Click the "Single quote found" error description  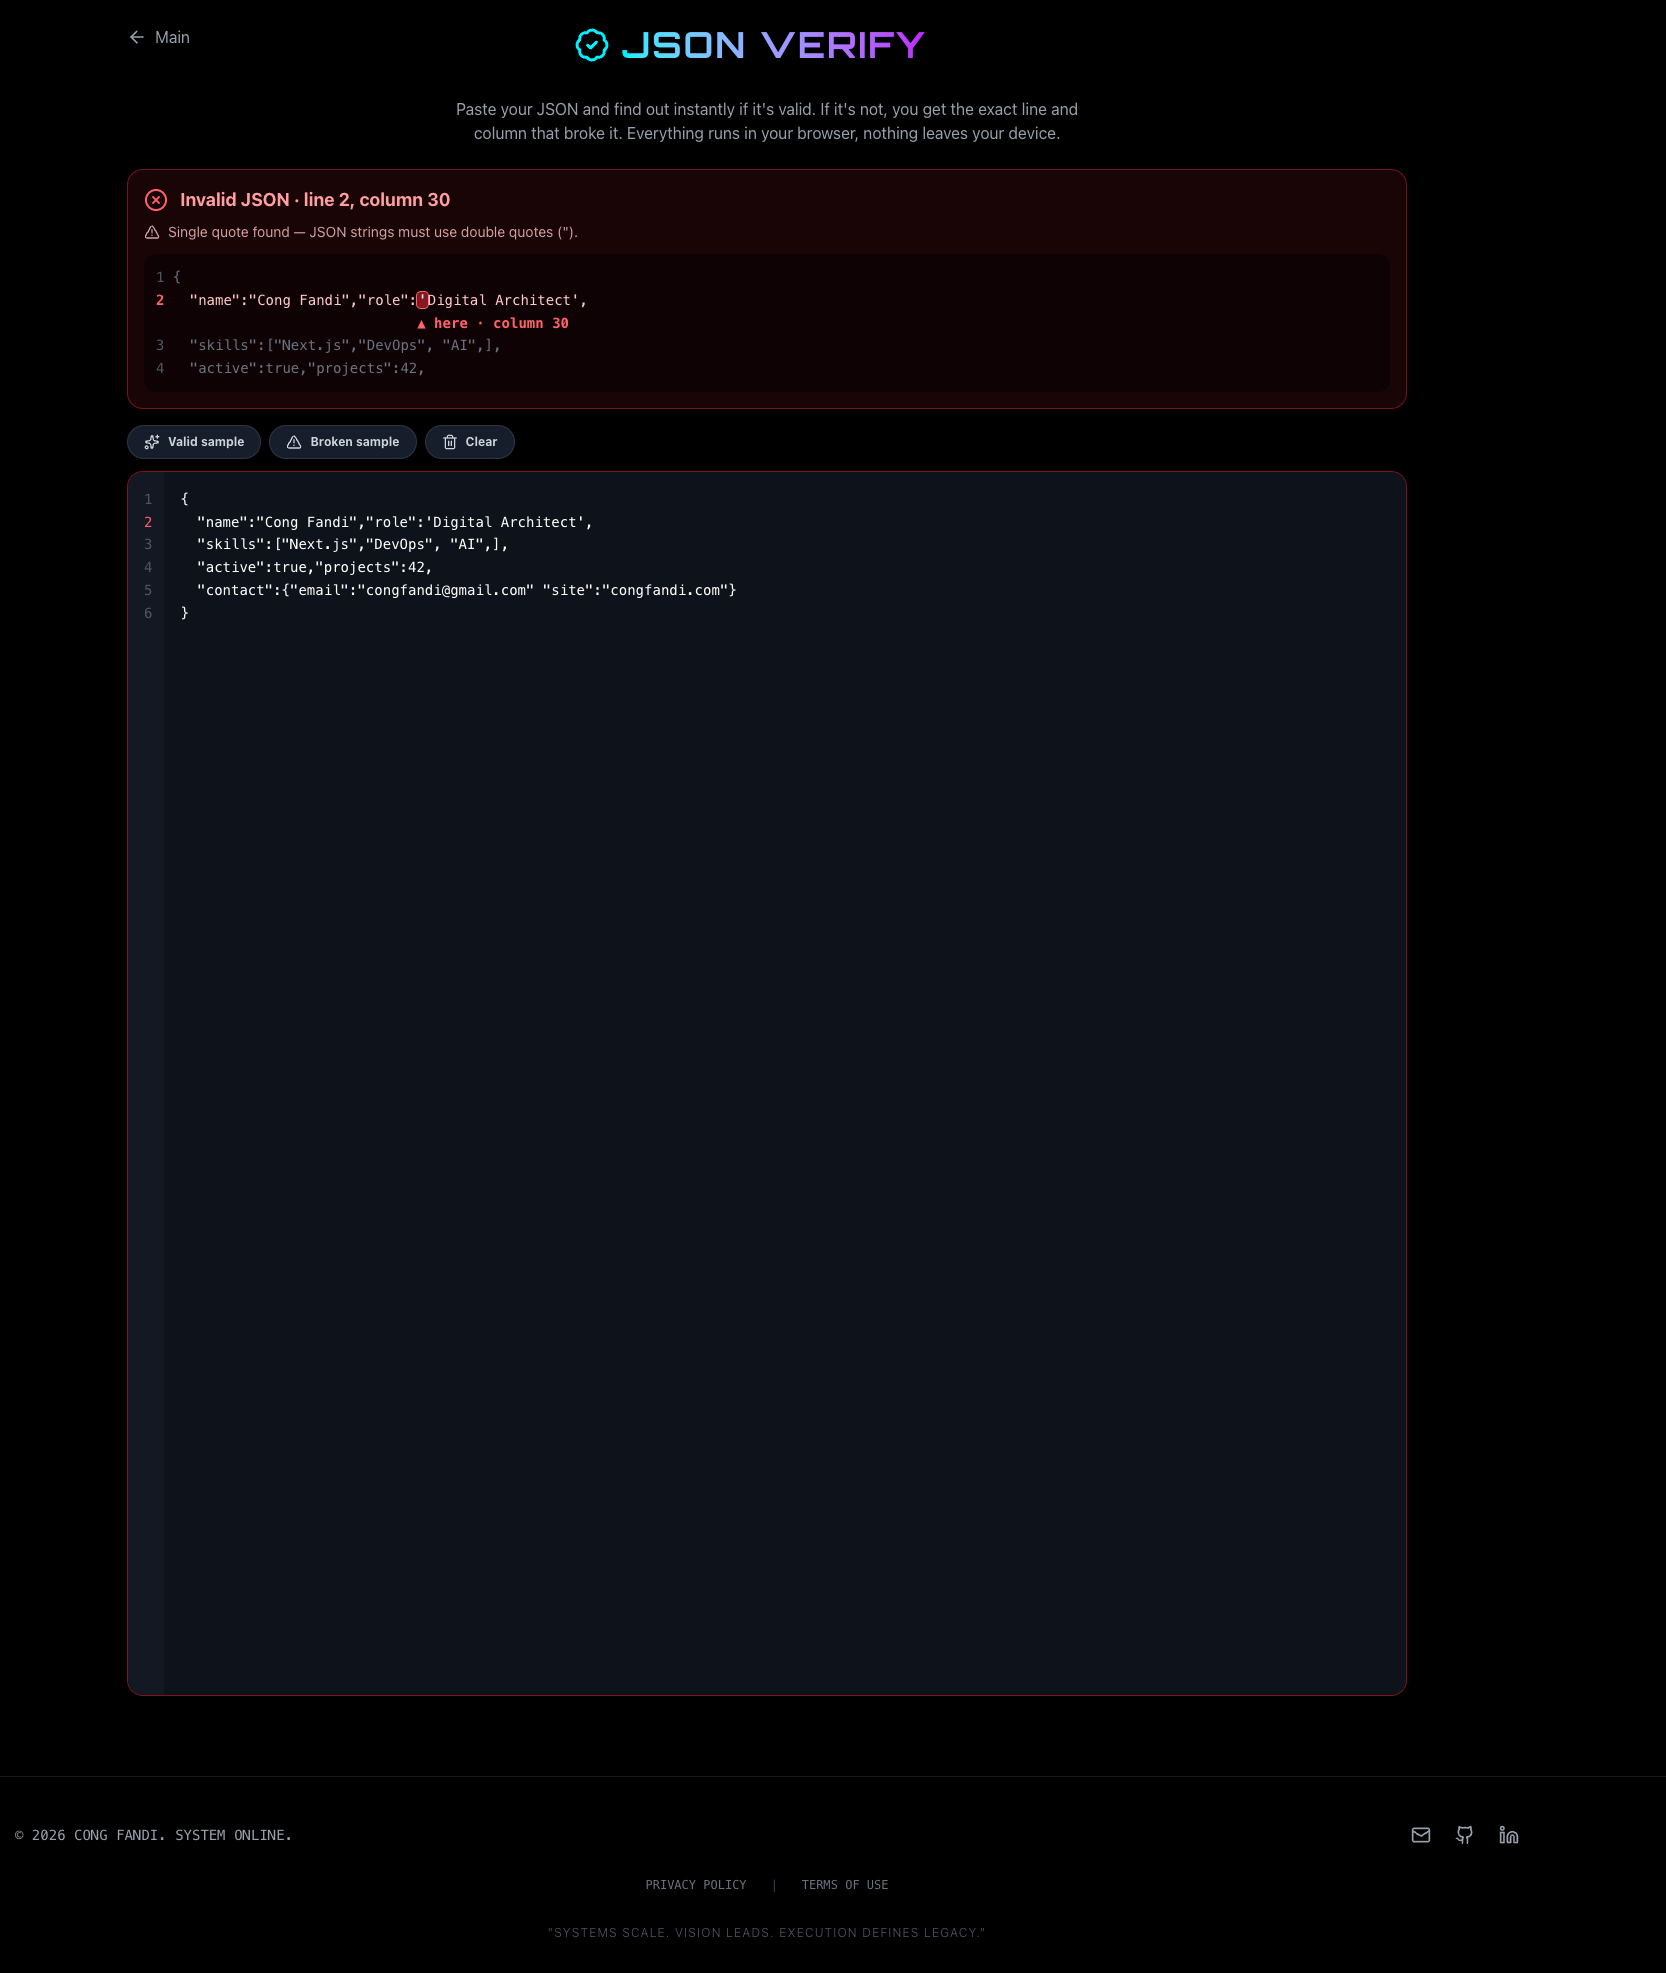[373, 232]
